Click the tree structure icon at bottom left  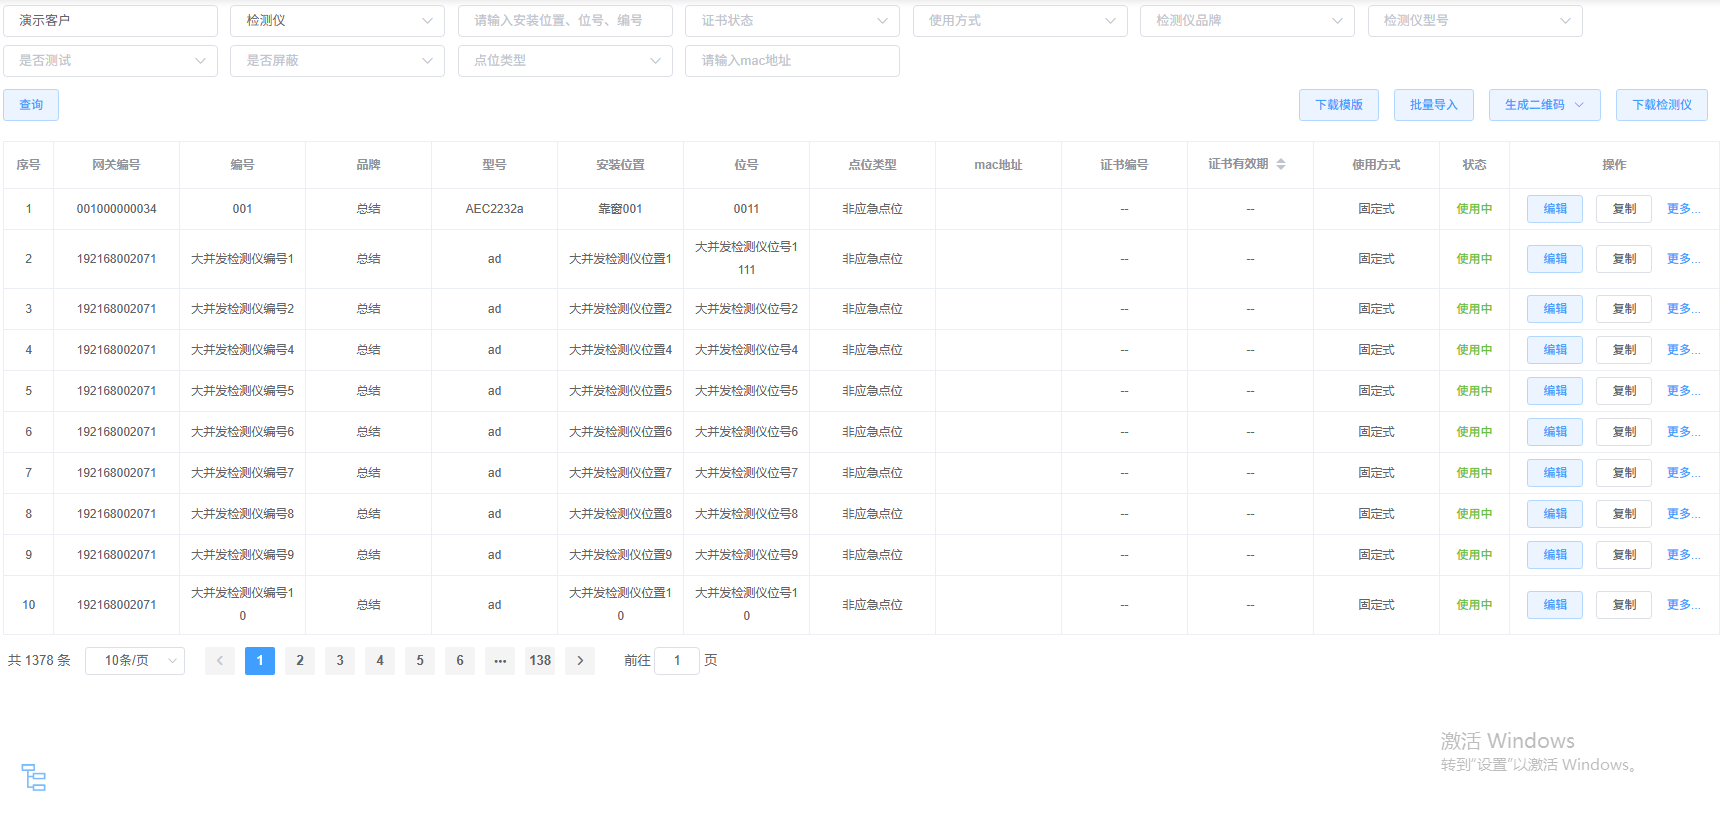[x=34, y=777]
